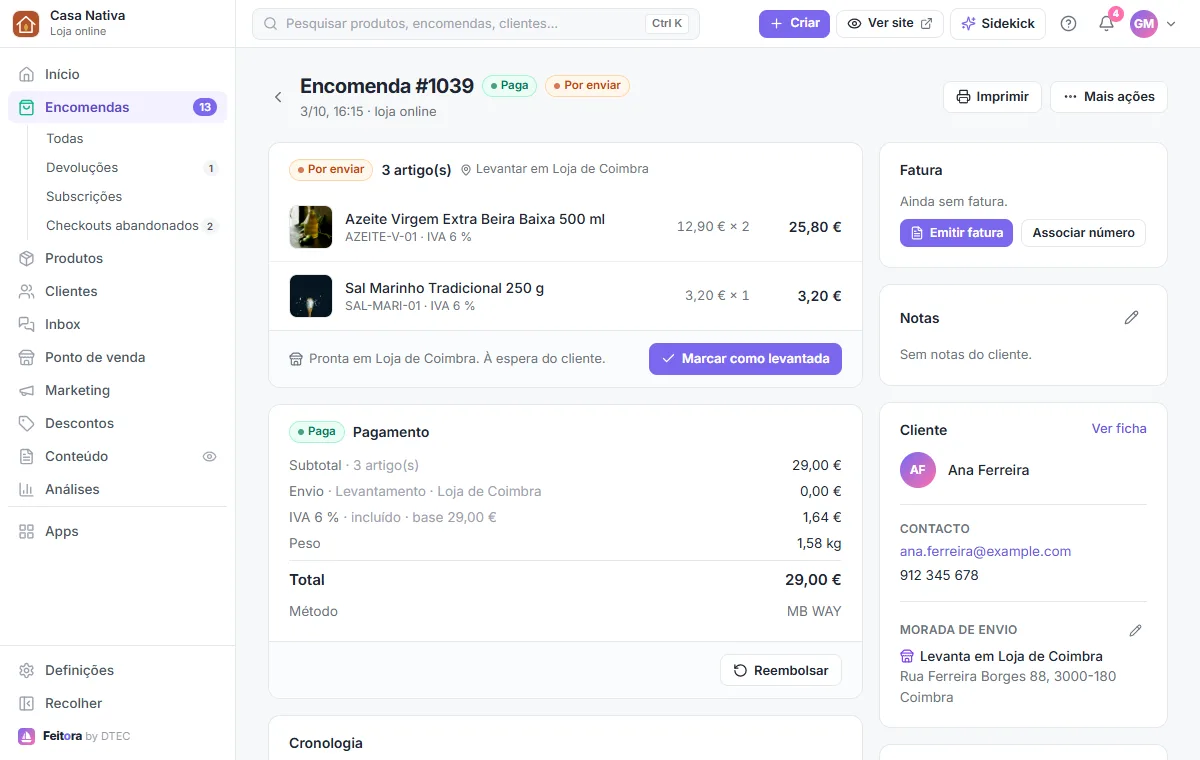
Task: Click Levantar em Loja de Coimbra text
Action: point(562,169)
